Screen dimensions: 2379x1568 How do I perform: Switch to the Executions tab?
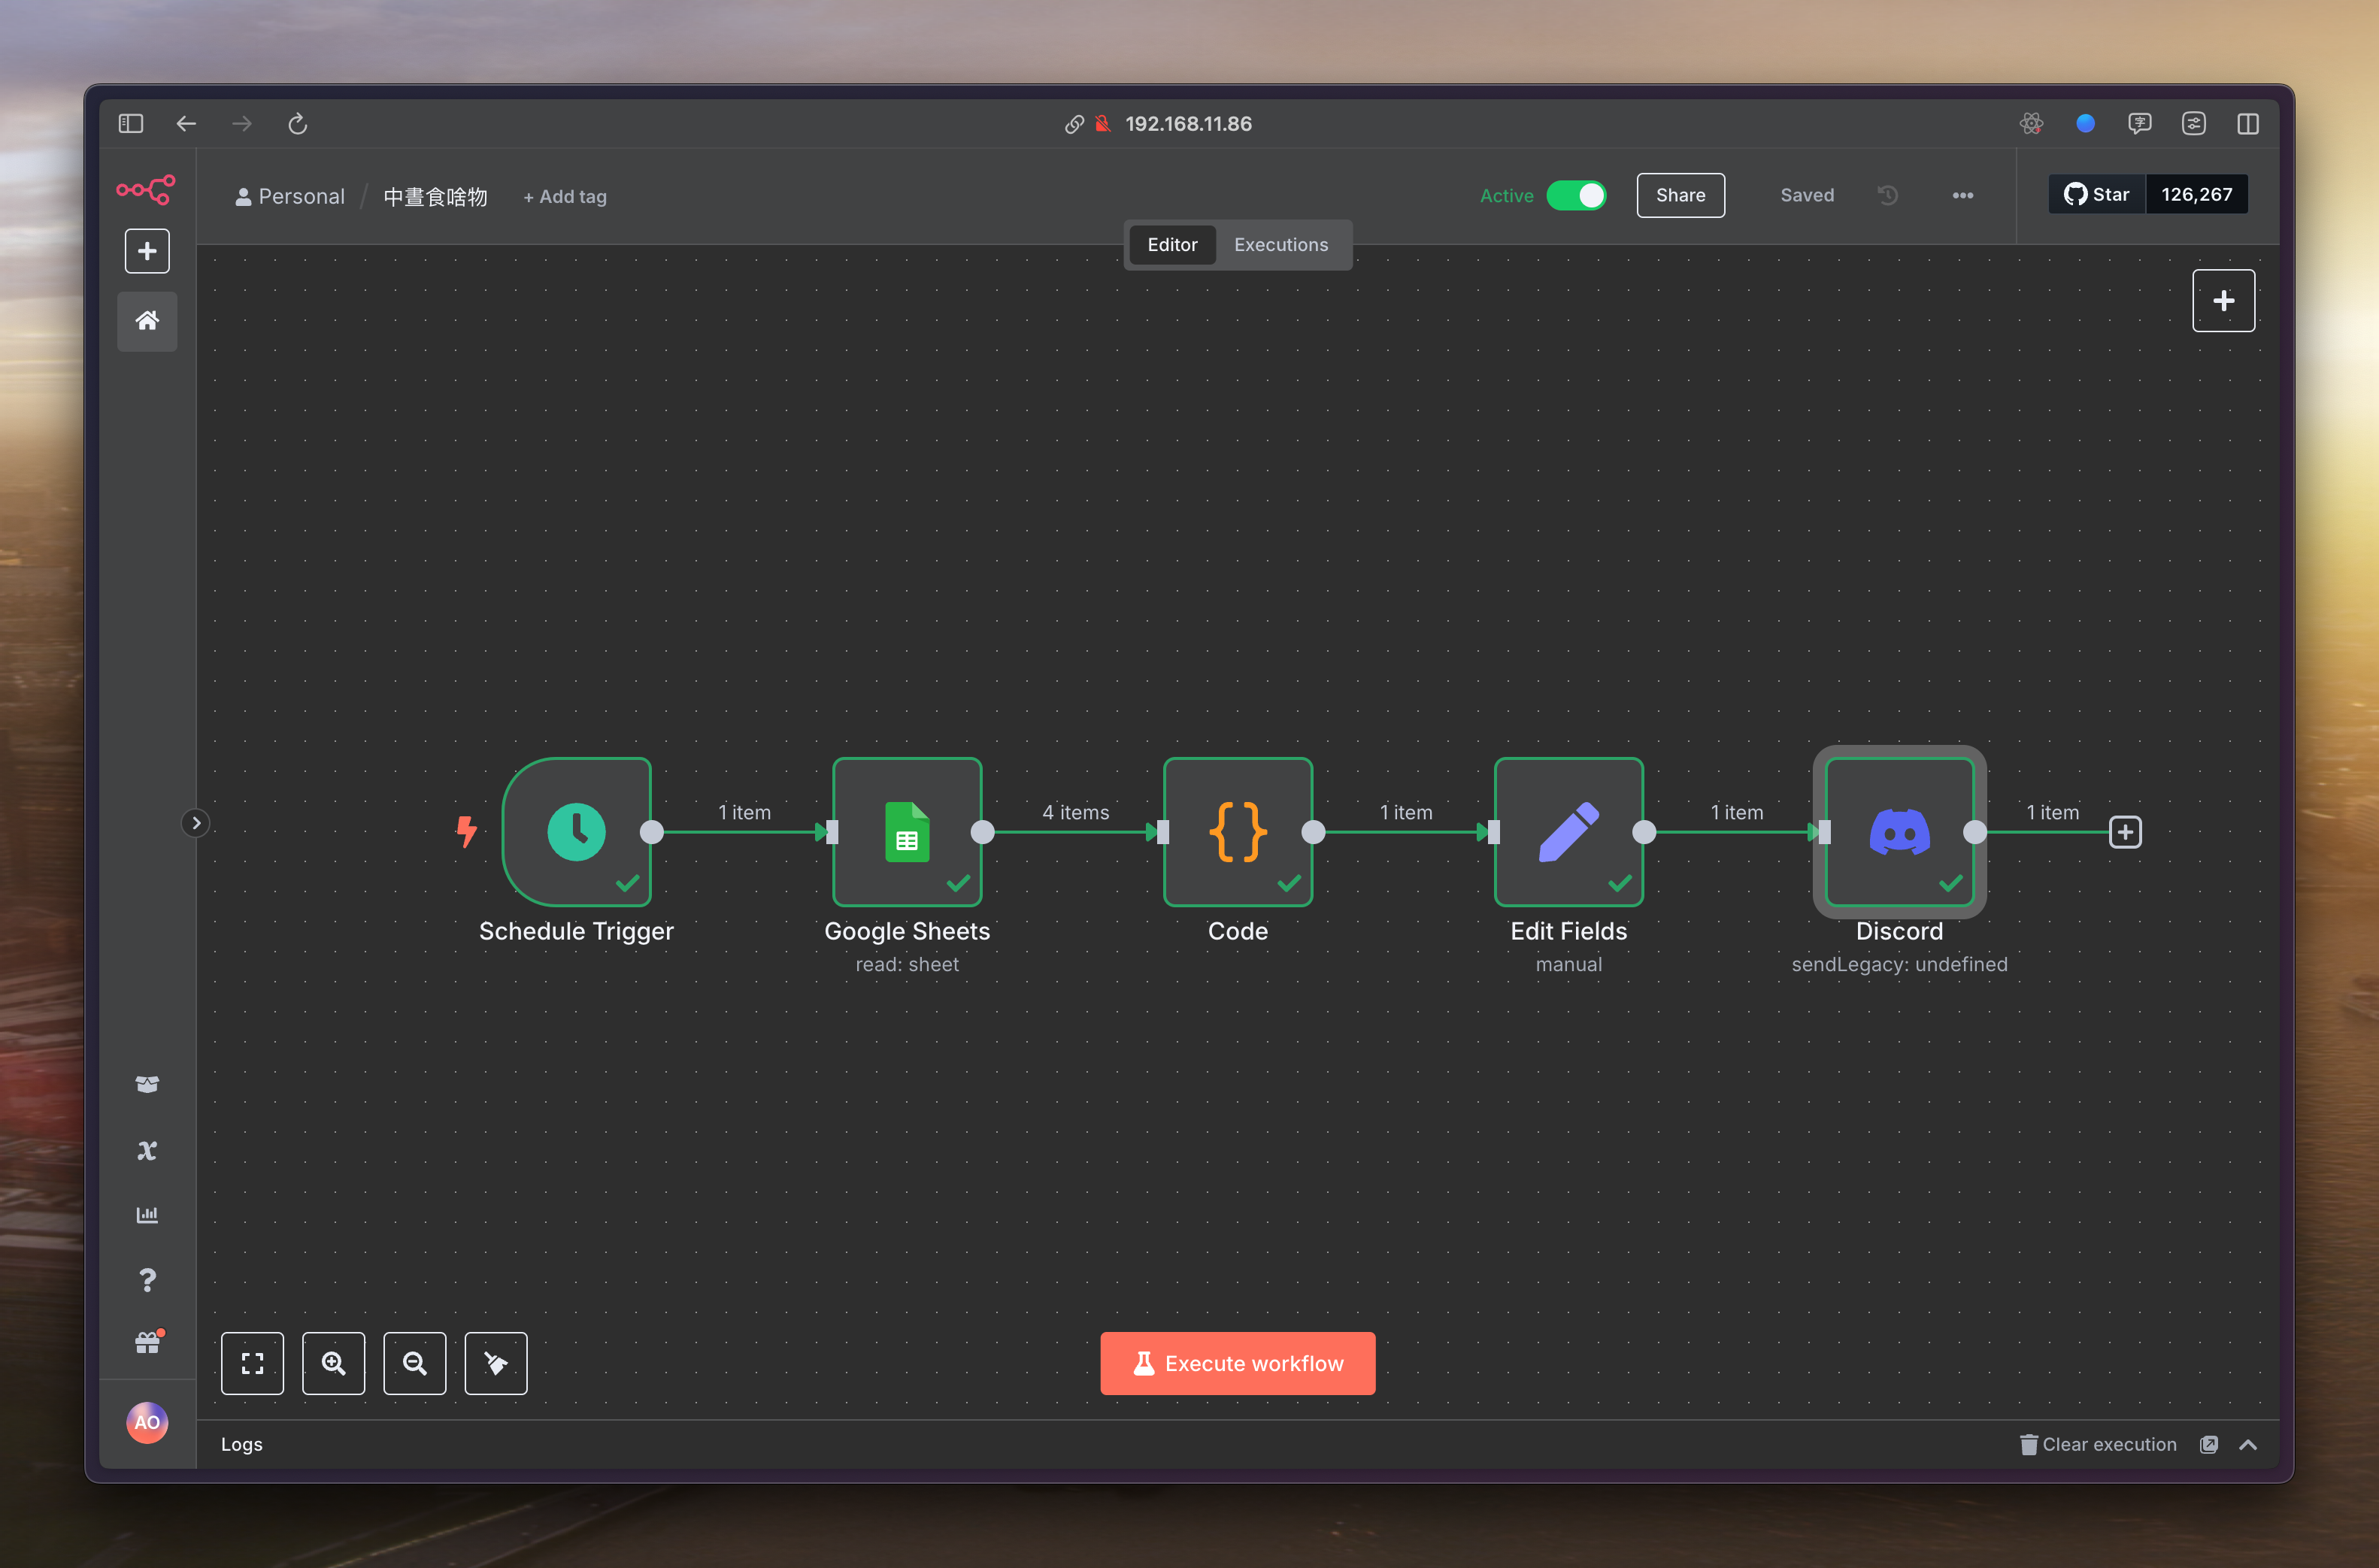click(x=1281, y=245)
